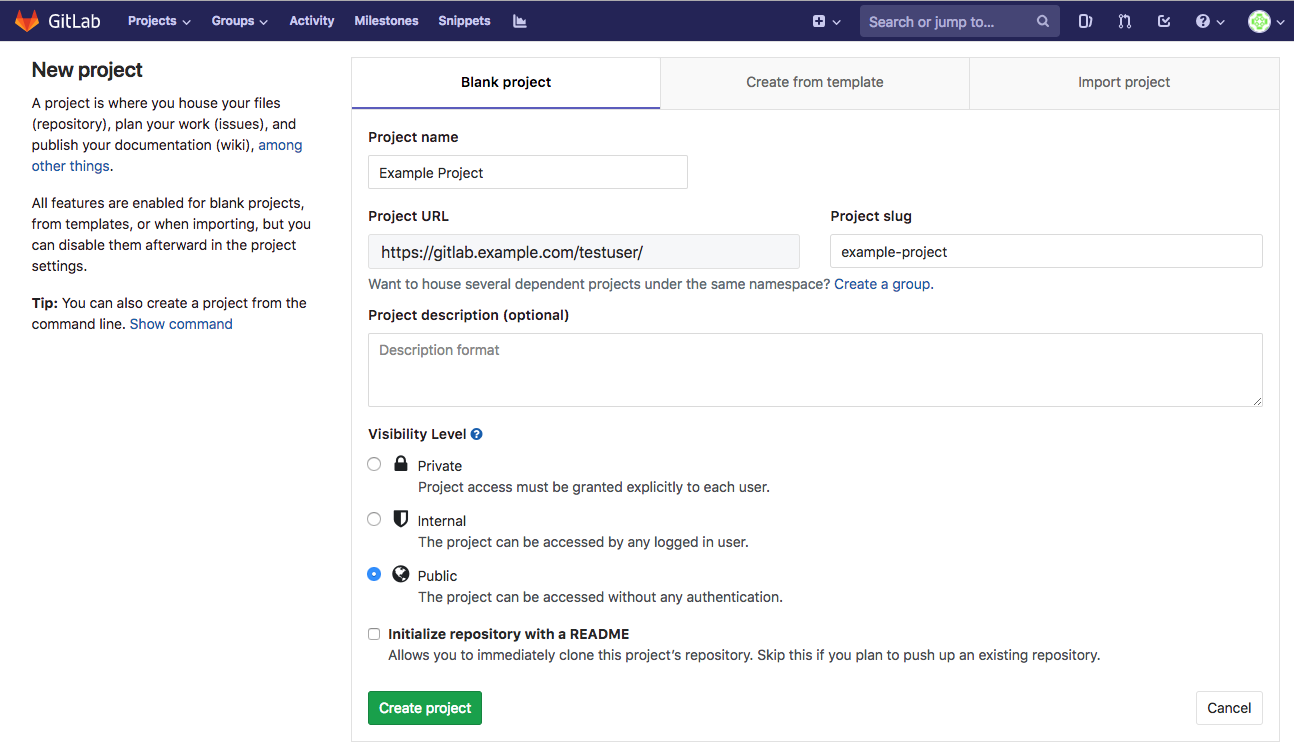The width and height of the screenshot is (1294, 751).
Task: Click the selected Public radio indicator
Action: pos(373,574)
